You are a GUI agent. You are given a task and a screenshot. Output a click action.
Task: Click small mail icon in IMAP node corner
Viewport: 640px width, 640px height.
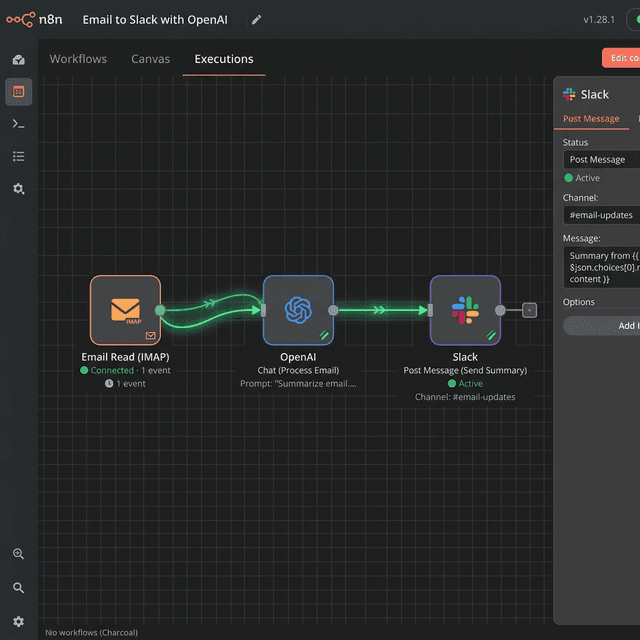pos(150,336)
